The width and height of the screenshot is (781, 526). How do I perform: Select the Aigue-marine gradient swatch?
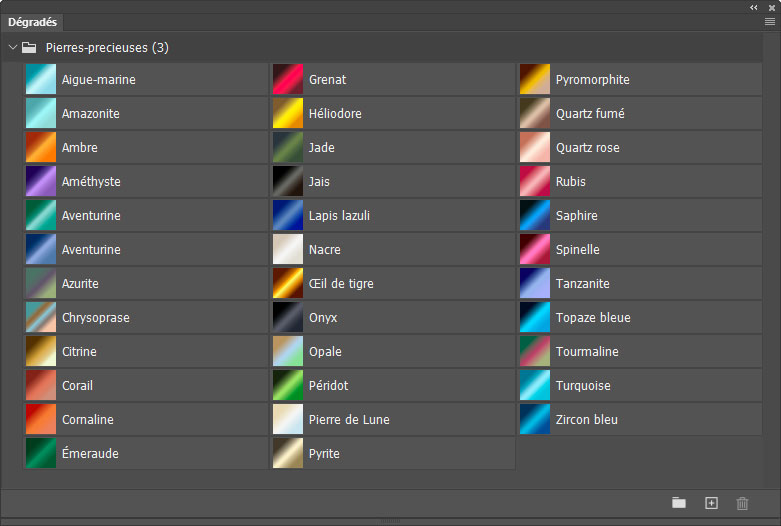(41, 80)
